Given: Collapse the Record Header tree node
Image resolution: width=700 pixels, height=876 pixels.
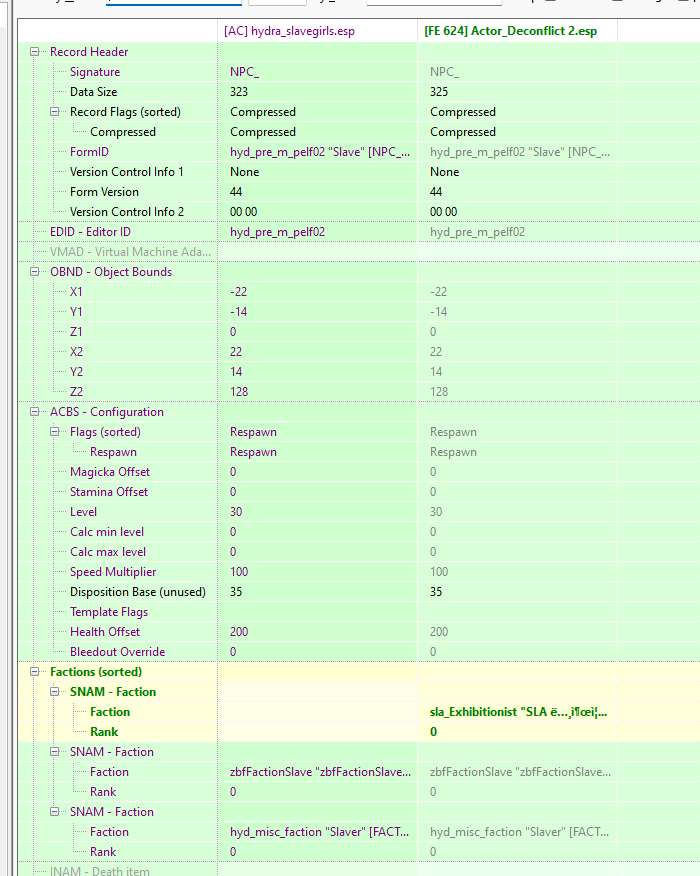Looking at the screenshot, I should click(x=35, y=52).
